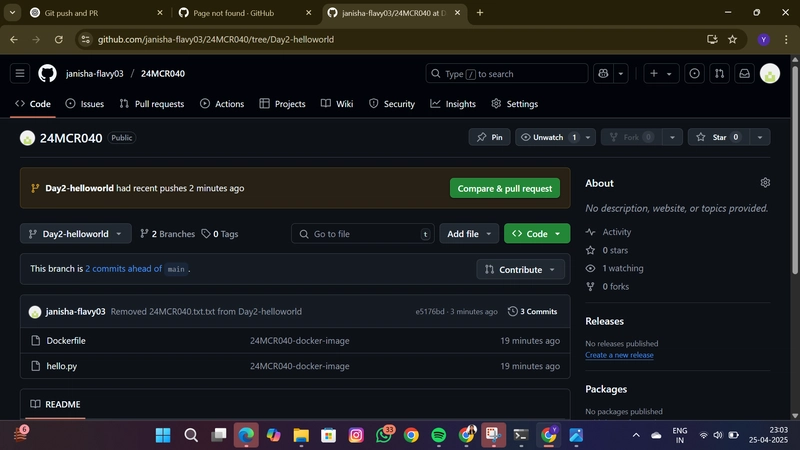Viewport: 800px width, 450px height.
Task: View the 1 watching link
Action: [x=622, y=268]
